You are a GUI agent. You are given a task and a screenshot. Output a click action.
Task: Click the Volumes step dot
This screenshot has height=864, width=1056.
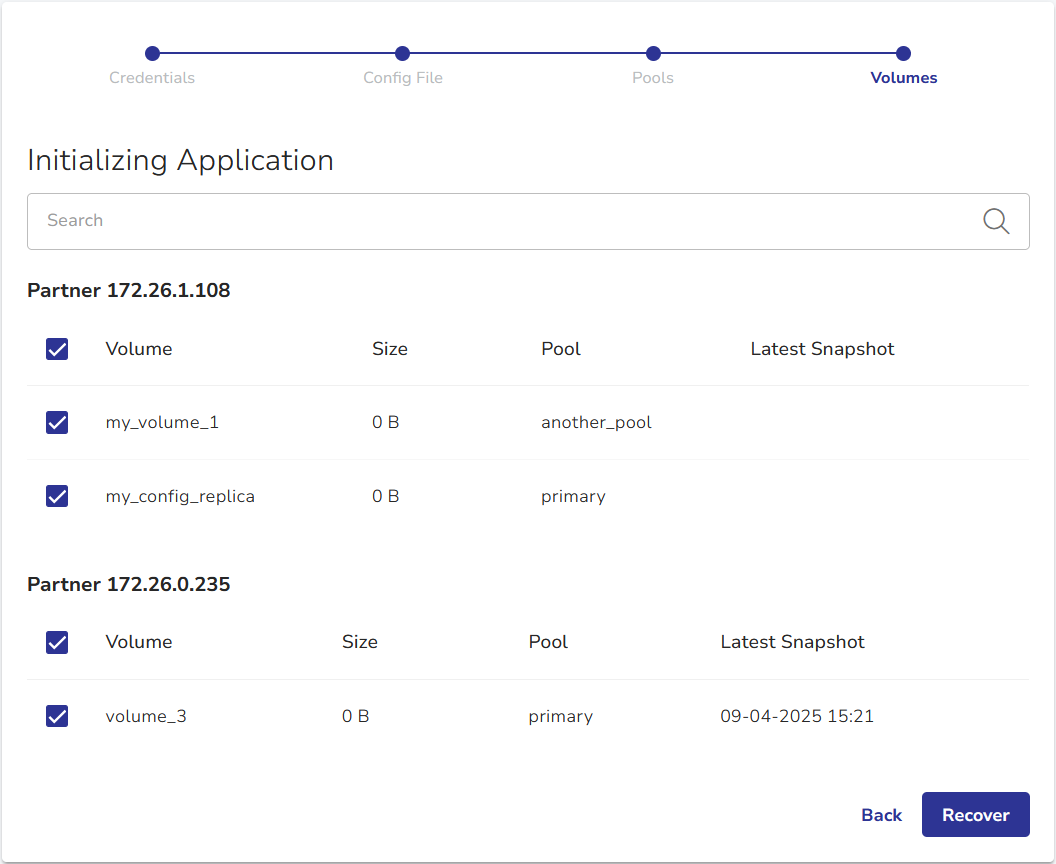(x=903, y=54)
